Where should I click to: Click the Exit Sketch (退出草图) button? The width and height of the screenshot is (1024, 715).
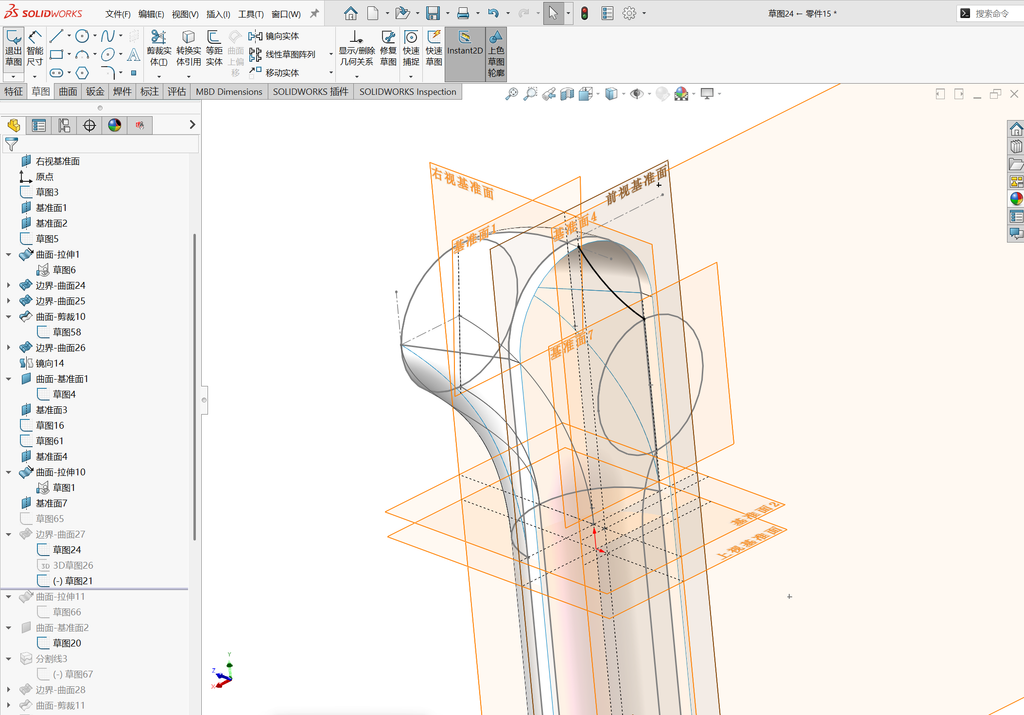pos(14,49)
